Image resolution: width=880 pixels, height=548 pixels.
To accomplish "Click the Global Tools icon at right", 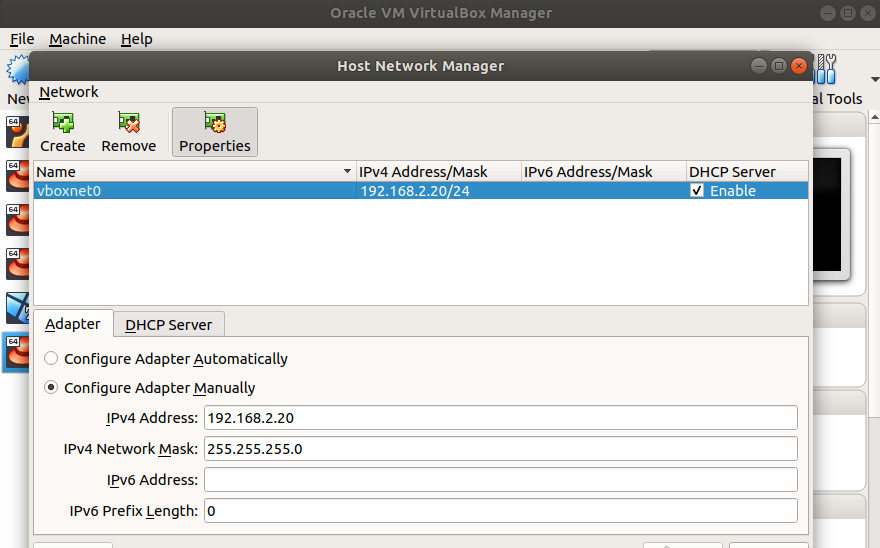I will tap(828, 70).
